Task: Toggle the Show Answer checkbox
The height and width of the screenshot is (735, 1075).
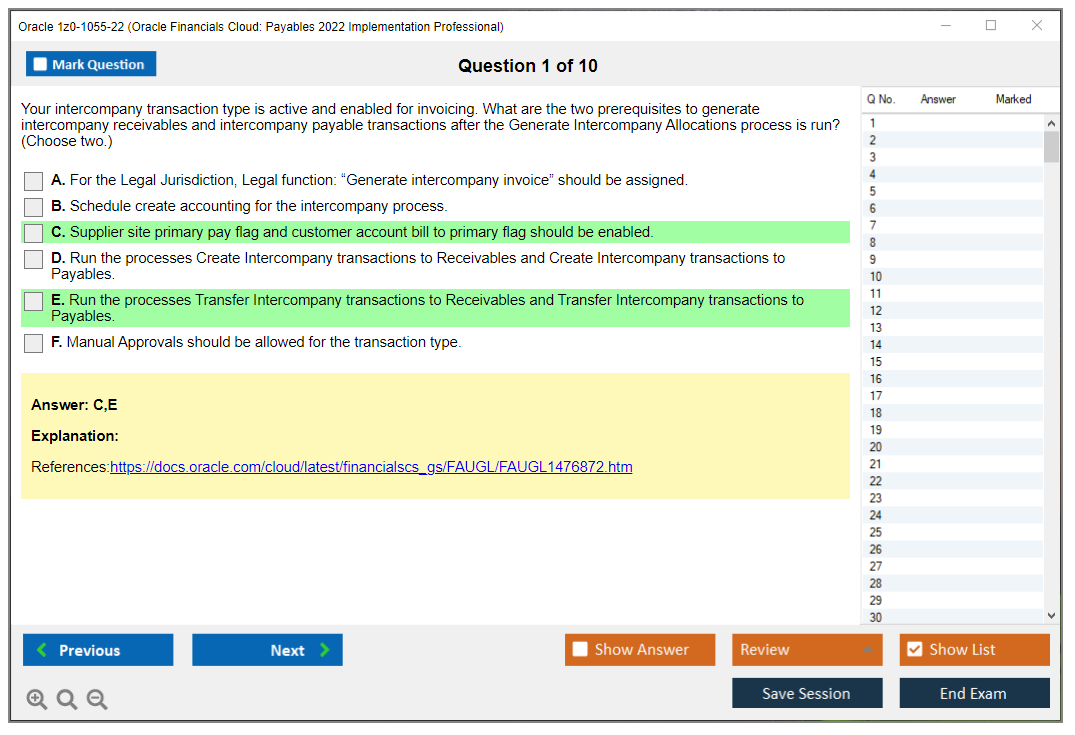Action: (581, 650)
